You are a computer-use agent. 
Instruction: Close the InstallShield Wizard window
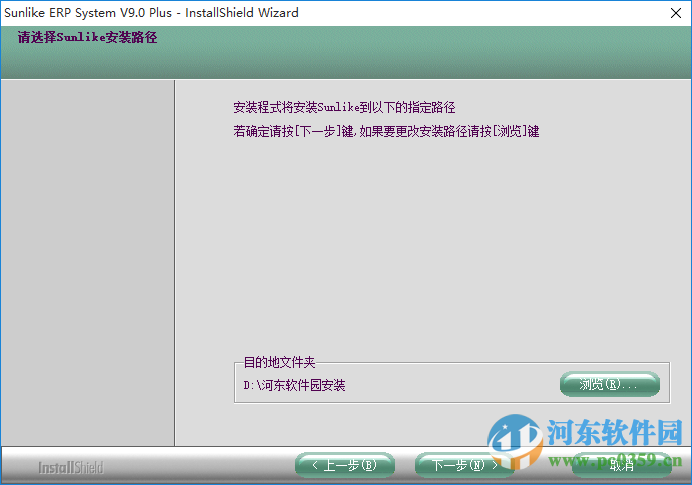[x=676, y=13]
